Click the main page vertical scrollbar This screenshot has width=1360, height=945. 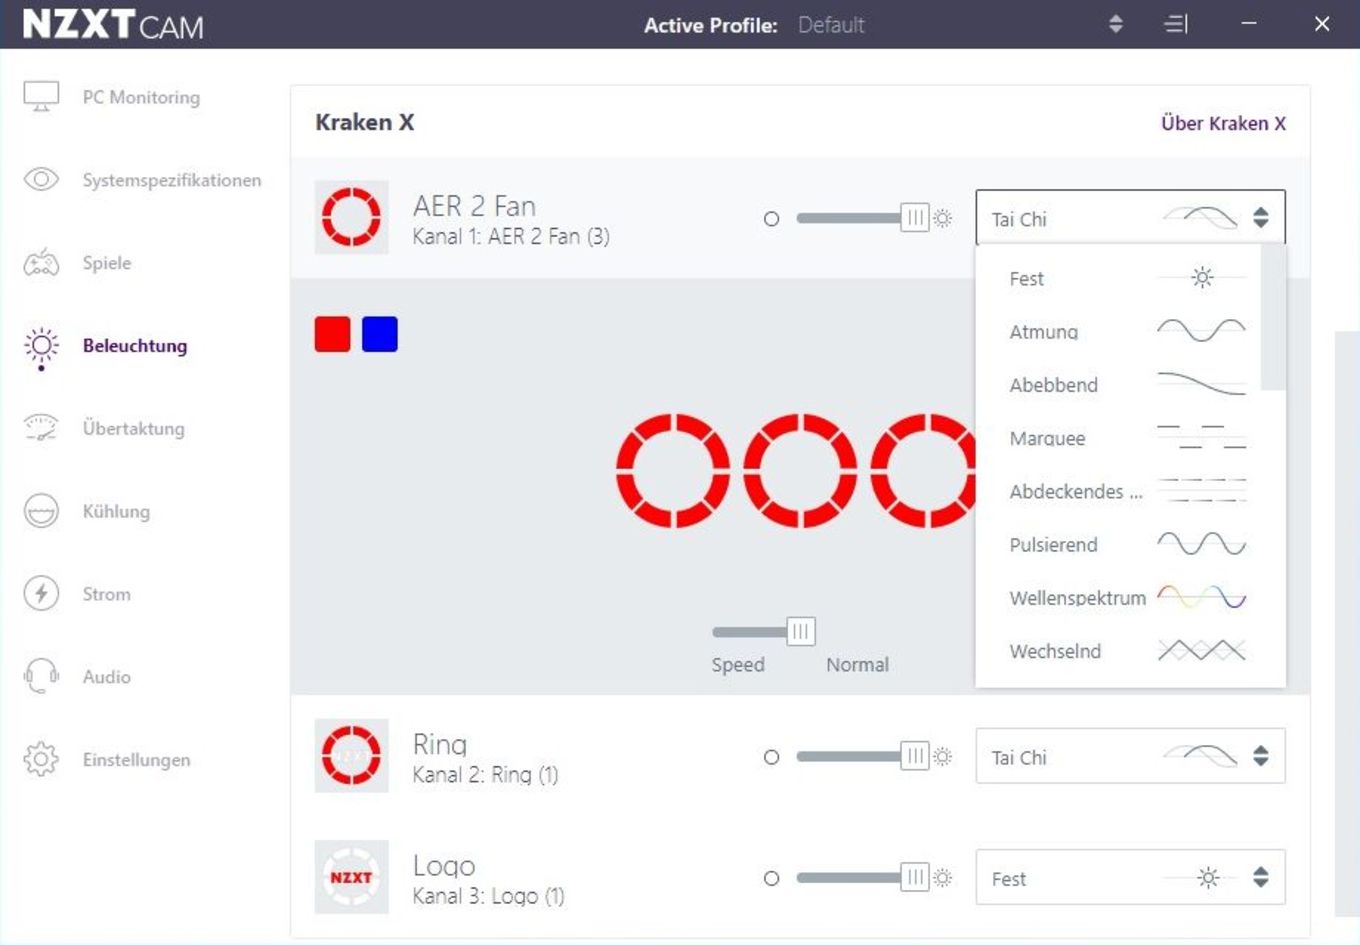(x=1347, y=625)
